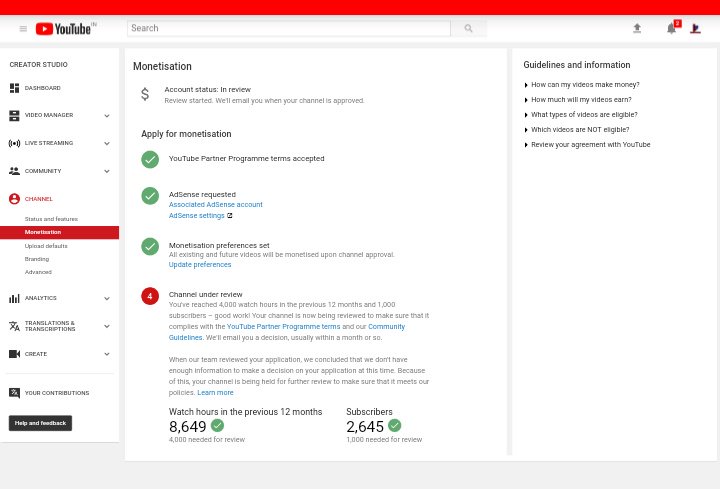Open Upload defaults sidebar item
The image size is (720, 489).
click(46, 246)
